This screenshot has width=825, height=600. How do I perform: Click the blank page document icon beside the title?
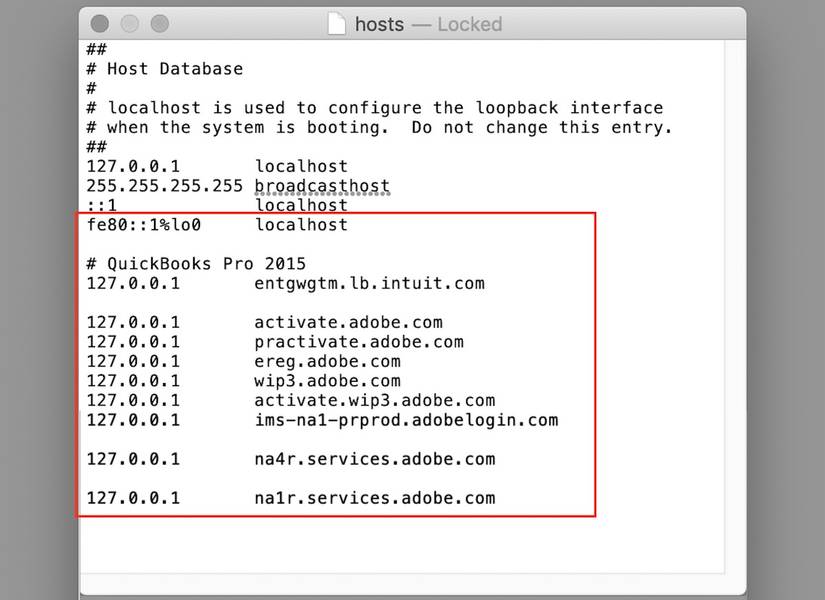click(x=338, y=24)
